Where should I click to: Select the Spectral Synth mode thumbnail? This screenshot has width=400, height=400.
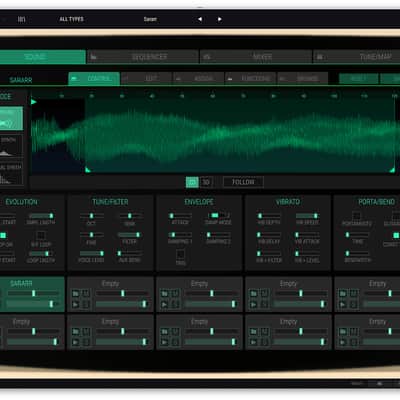click(11, 173)
